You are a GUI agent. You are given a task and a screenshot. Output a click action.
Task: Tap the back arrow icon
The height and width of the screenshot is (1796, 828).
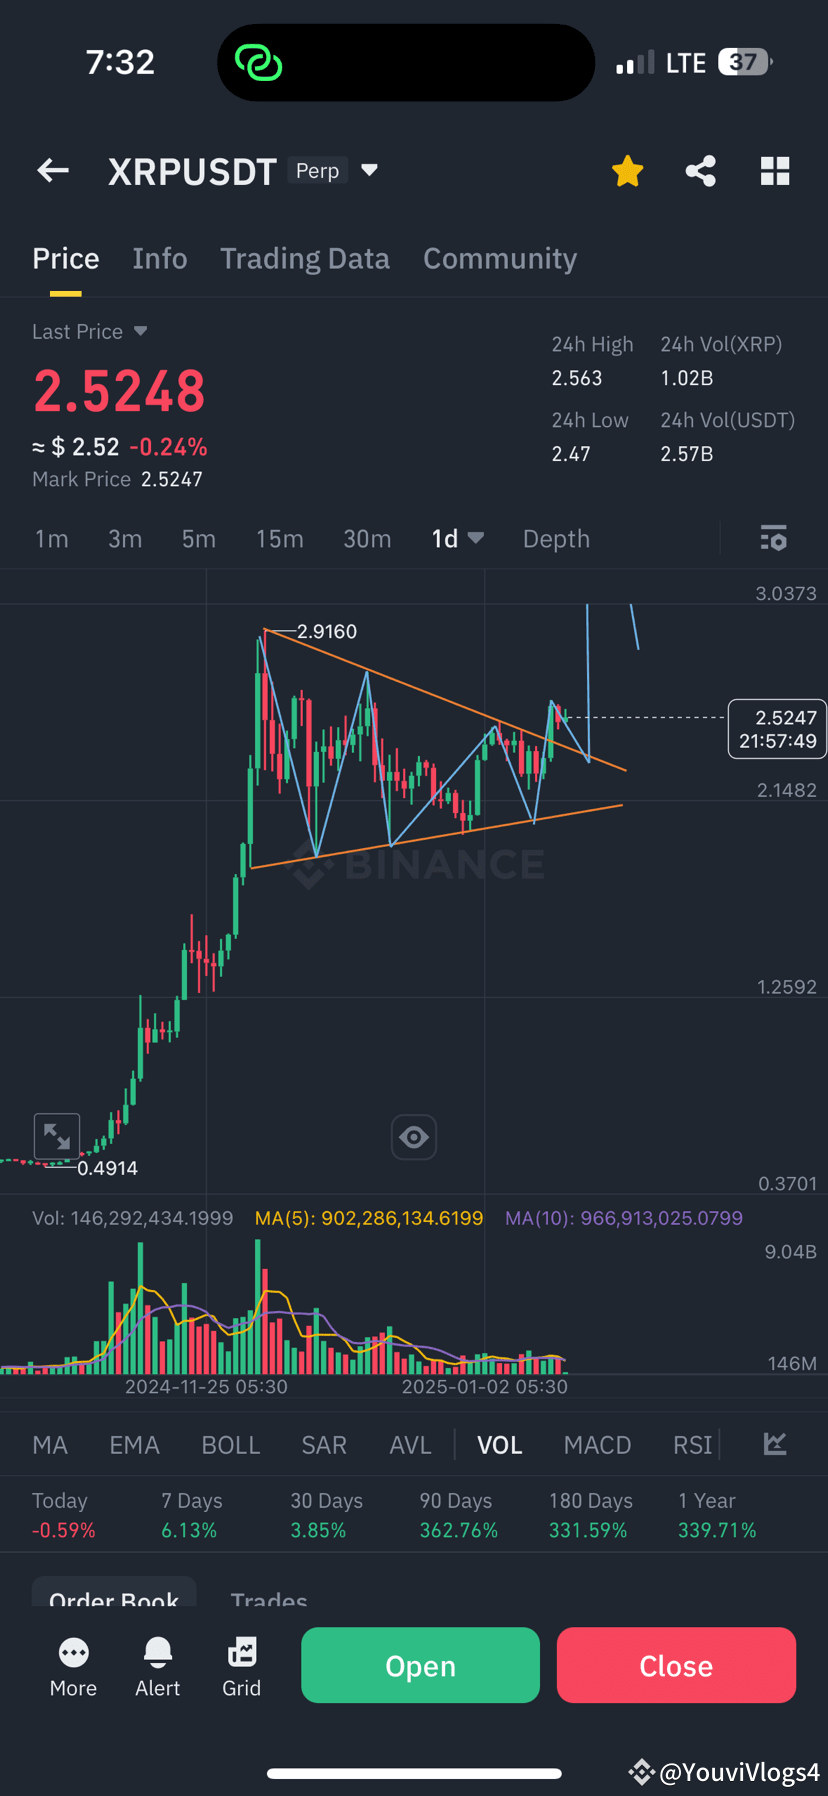53,171
